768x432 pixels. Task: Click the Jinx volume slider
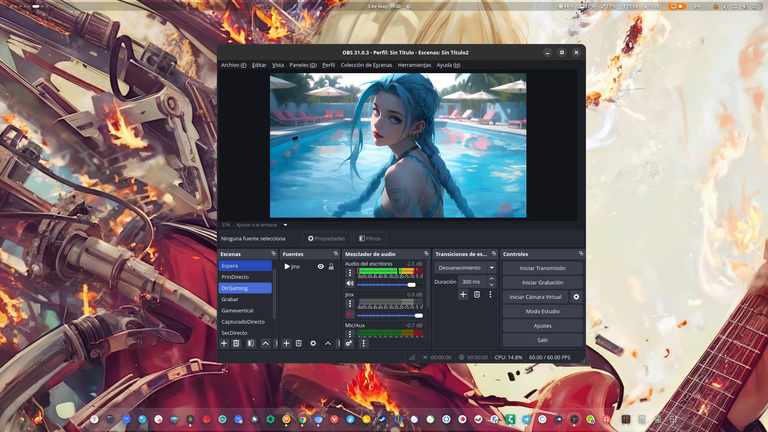coord(390,315)
